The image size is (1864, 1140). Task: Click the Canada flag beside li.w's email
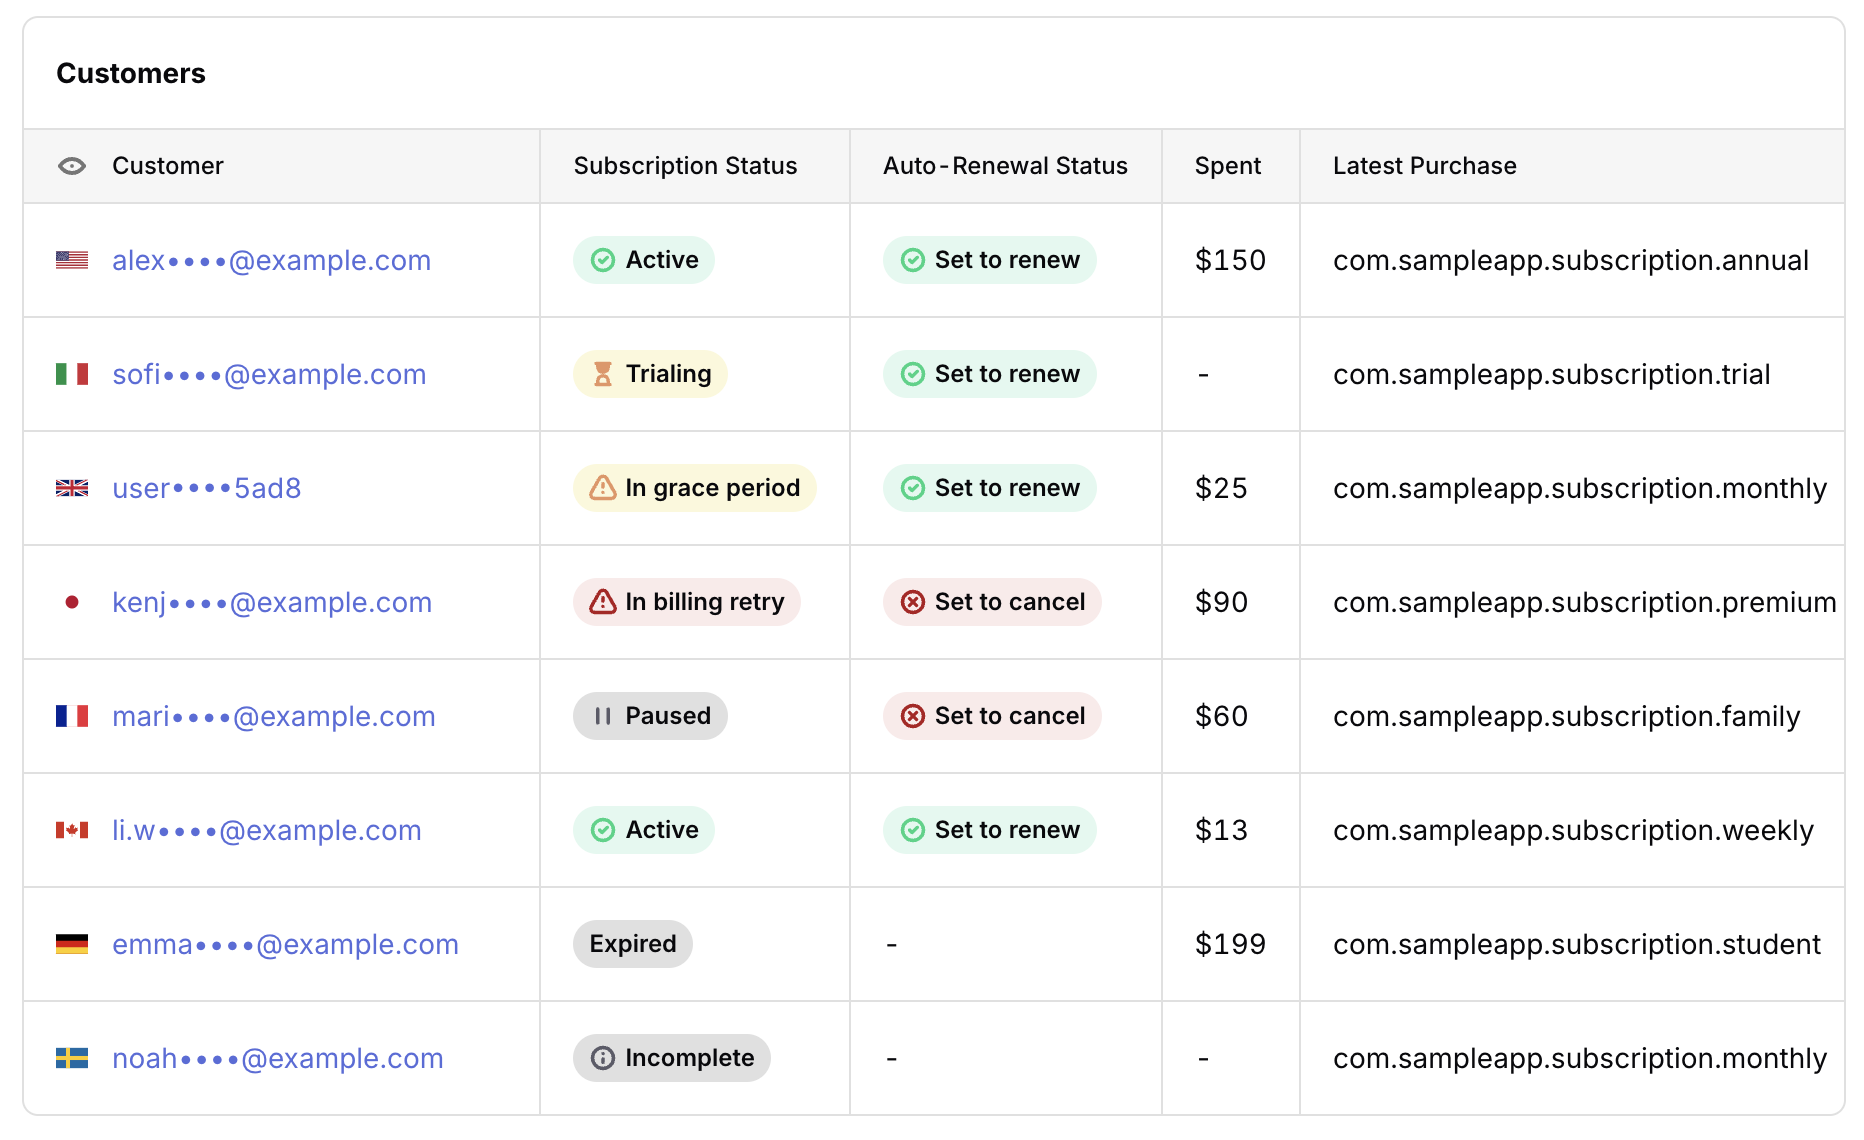click(72, 830)
